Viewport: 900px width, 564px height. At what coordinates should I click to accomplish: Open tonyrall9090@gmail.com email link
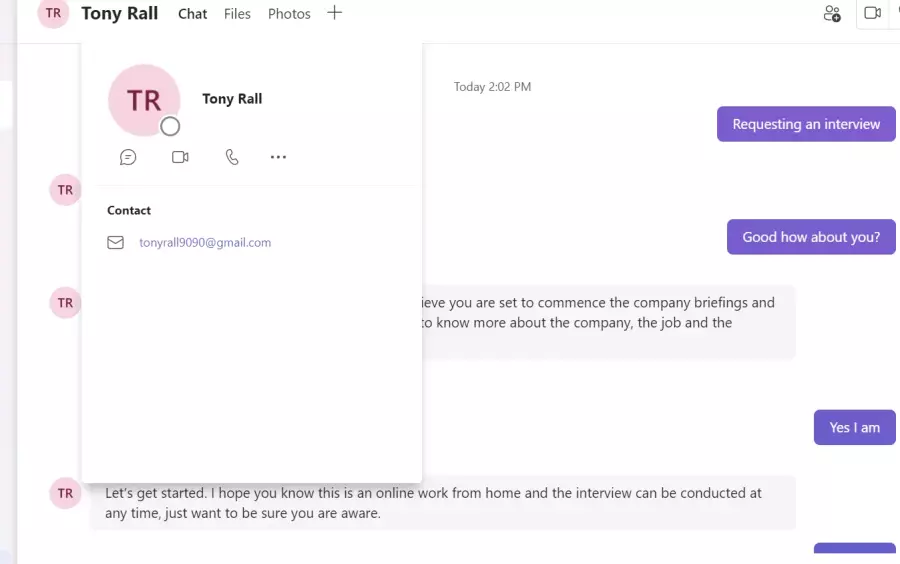tap(205, 243)
